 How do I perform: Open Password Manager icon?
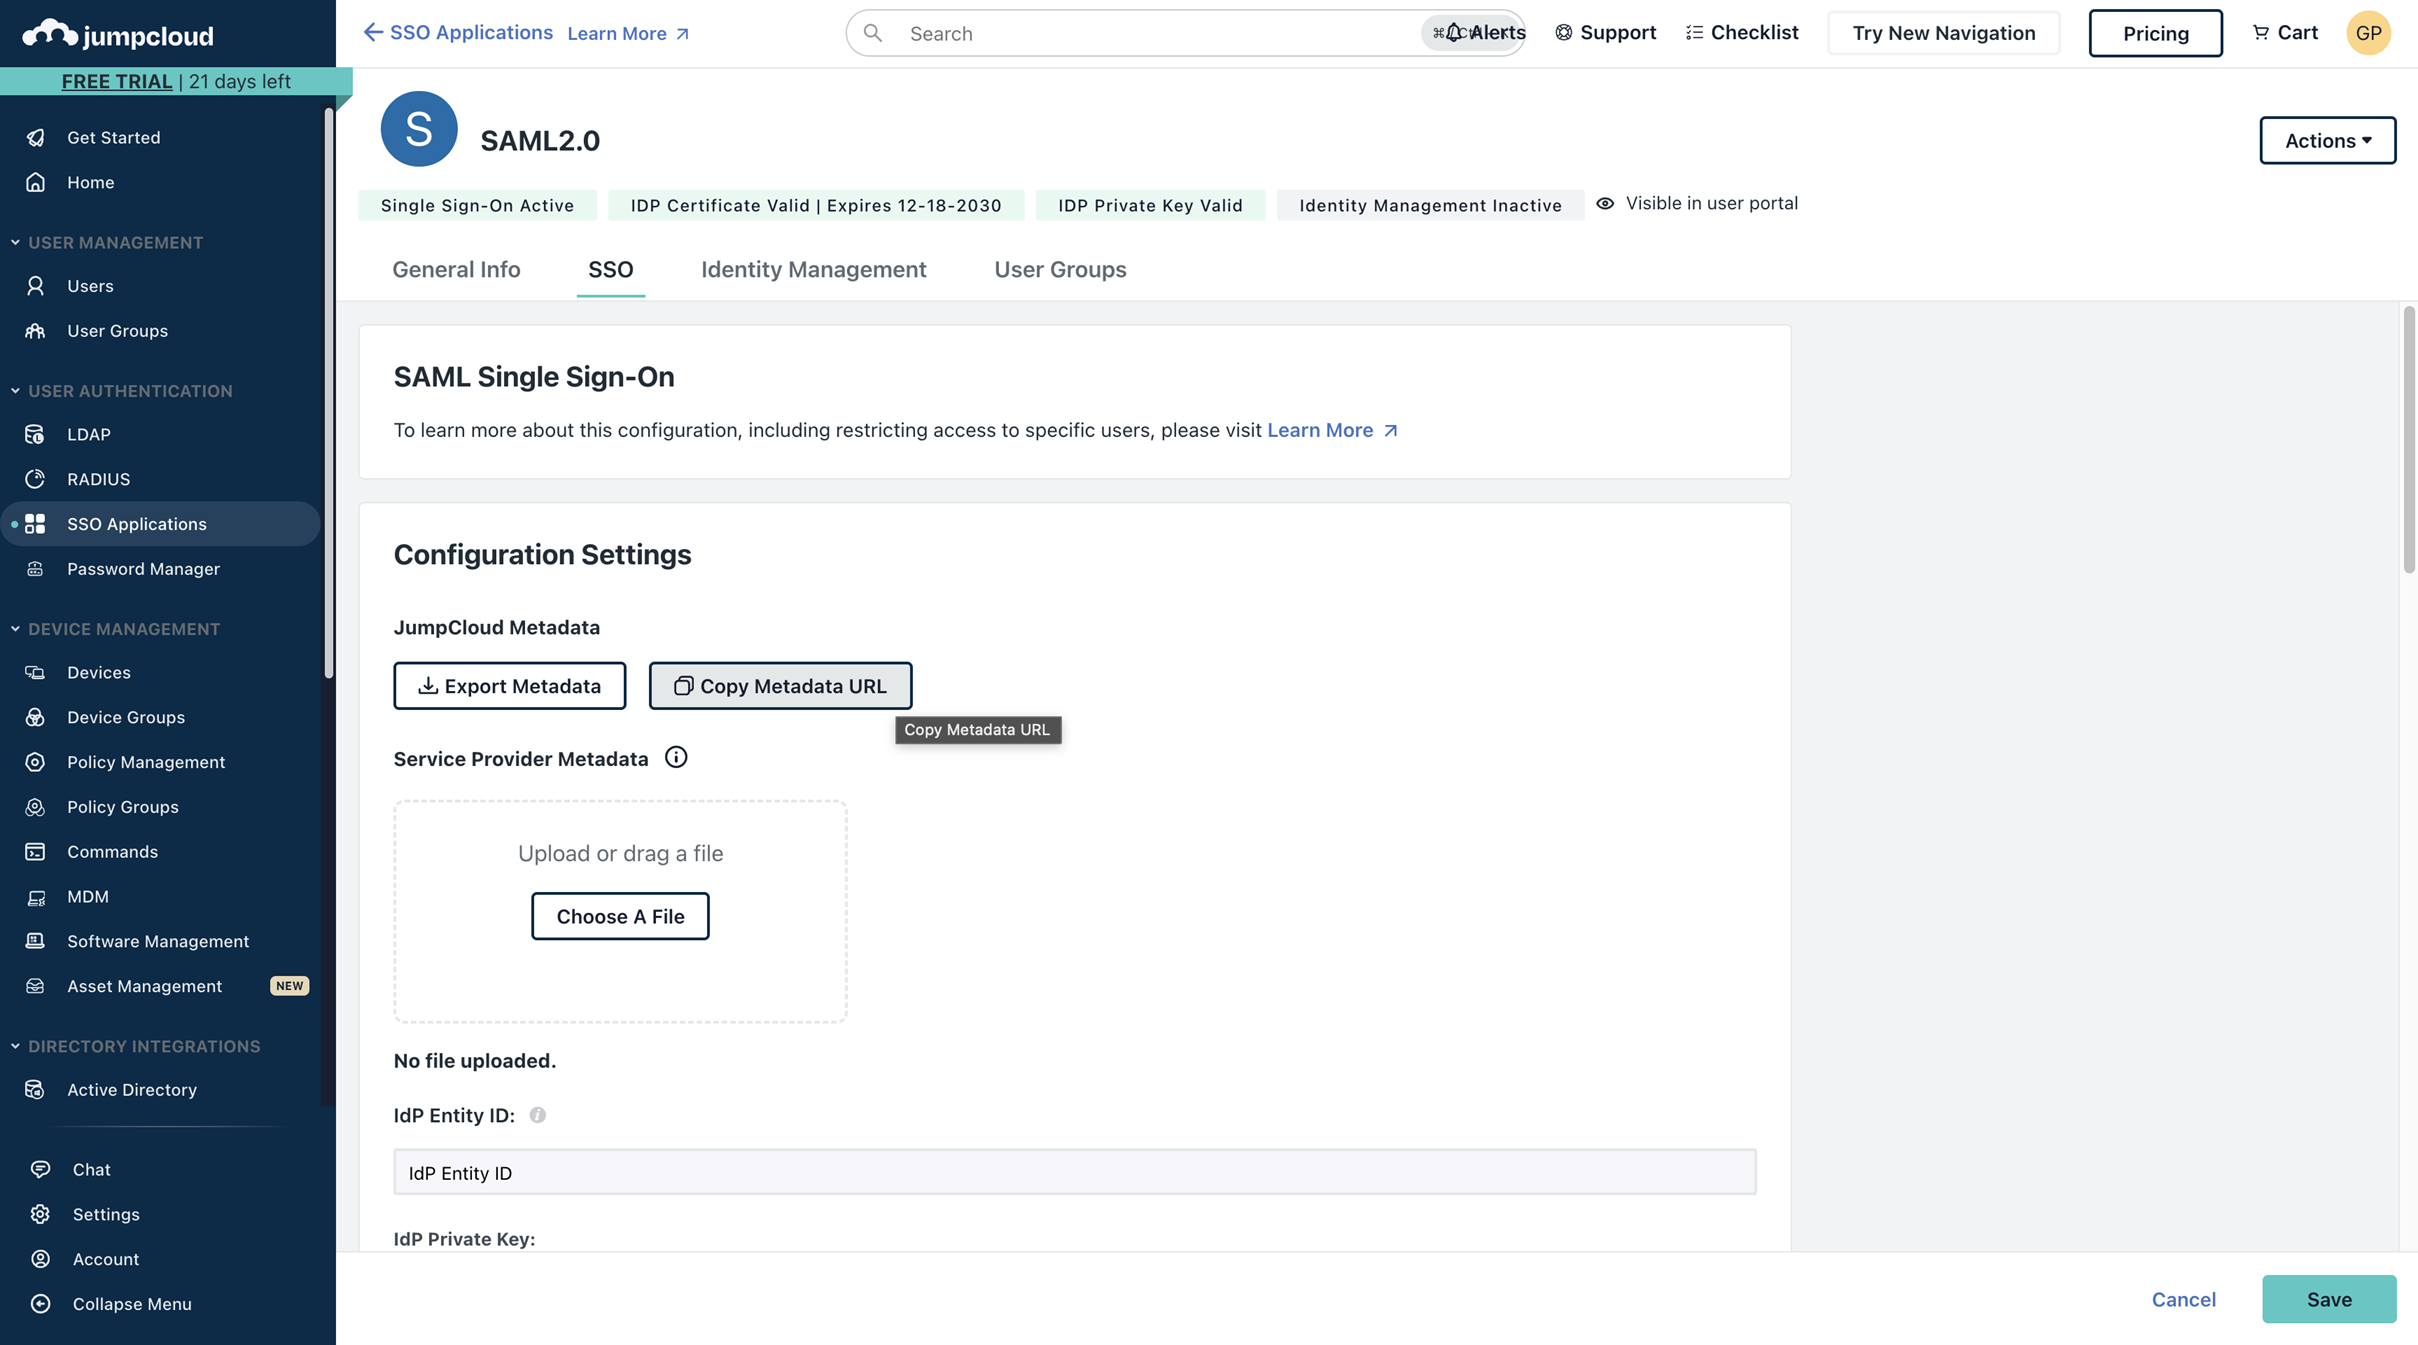coord(36,569)
